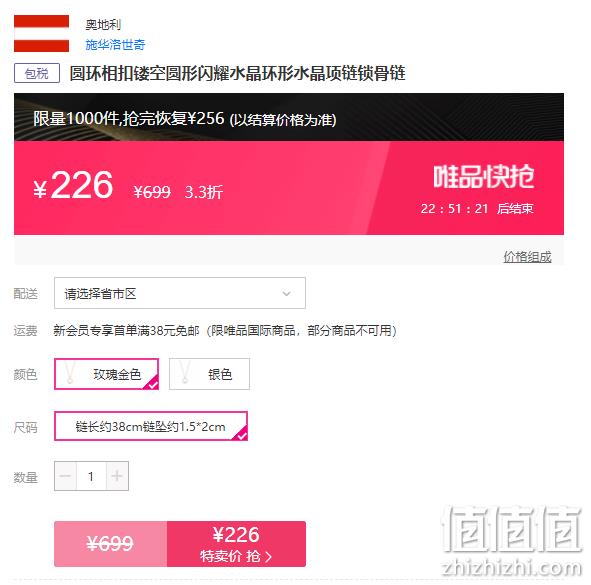Increase quantity with the plus button

pyautogui.click(x=117, y=476)
